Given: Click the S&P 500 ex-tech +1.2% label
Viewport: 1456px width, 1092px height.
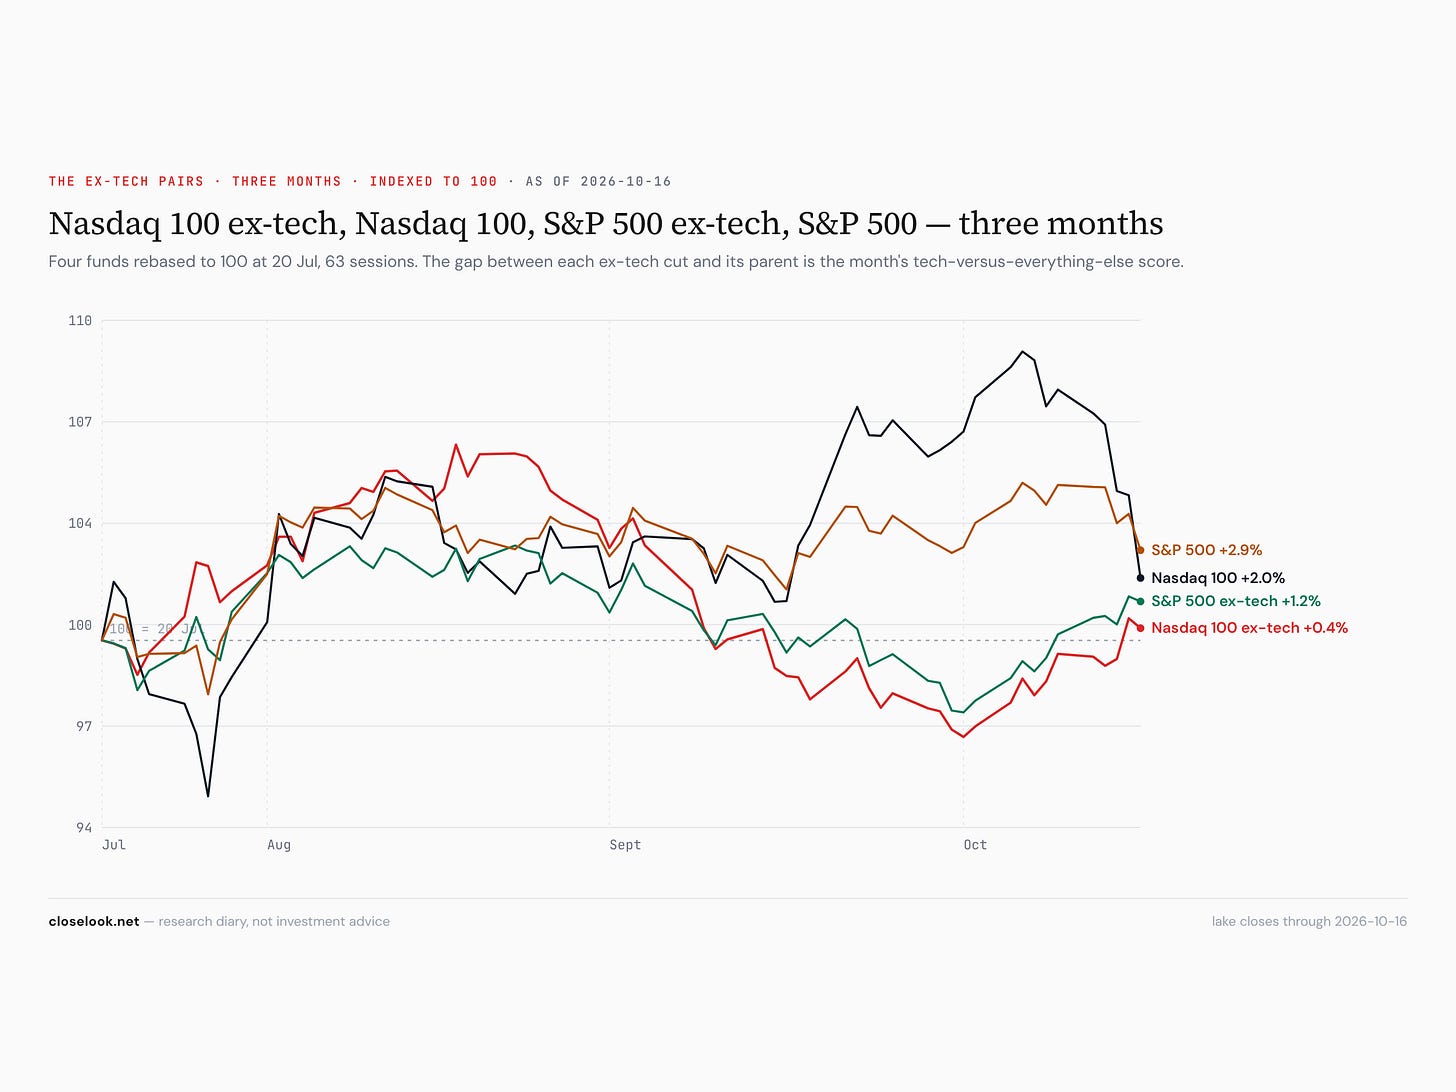Looking at the screenshot, I should pyautogui.click(x=1236, y=601).
